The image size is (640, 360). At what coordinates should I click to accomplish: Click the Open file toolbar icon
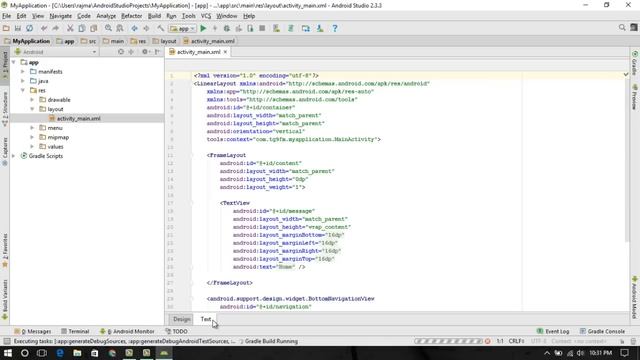click(x=6, y=28)
